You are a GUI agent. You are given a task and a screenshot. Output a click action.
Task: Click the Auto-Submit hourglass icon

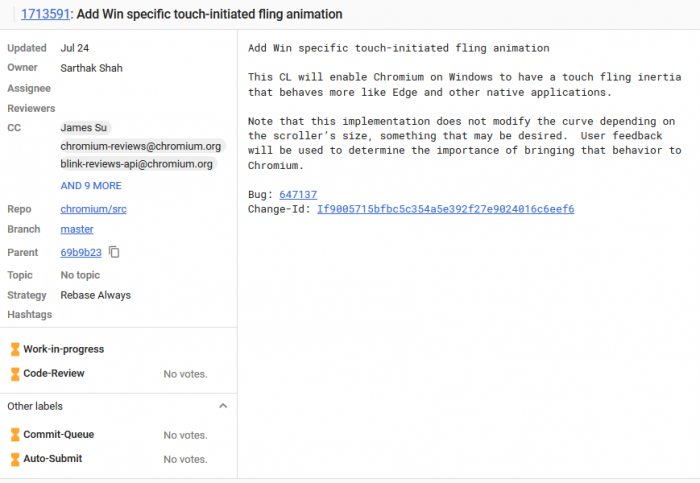tap(15, 459)
